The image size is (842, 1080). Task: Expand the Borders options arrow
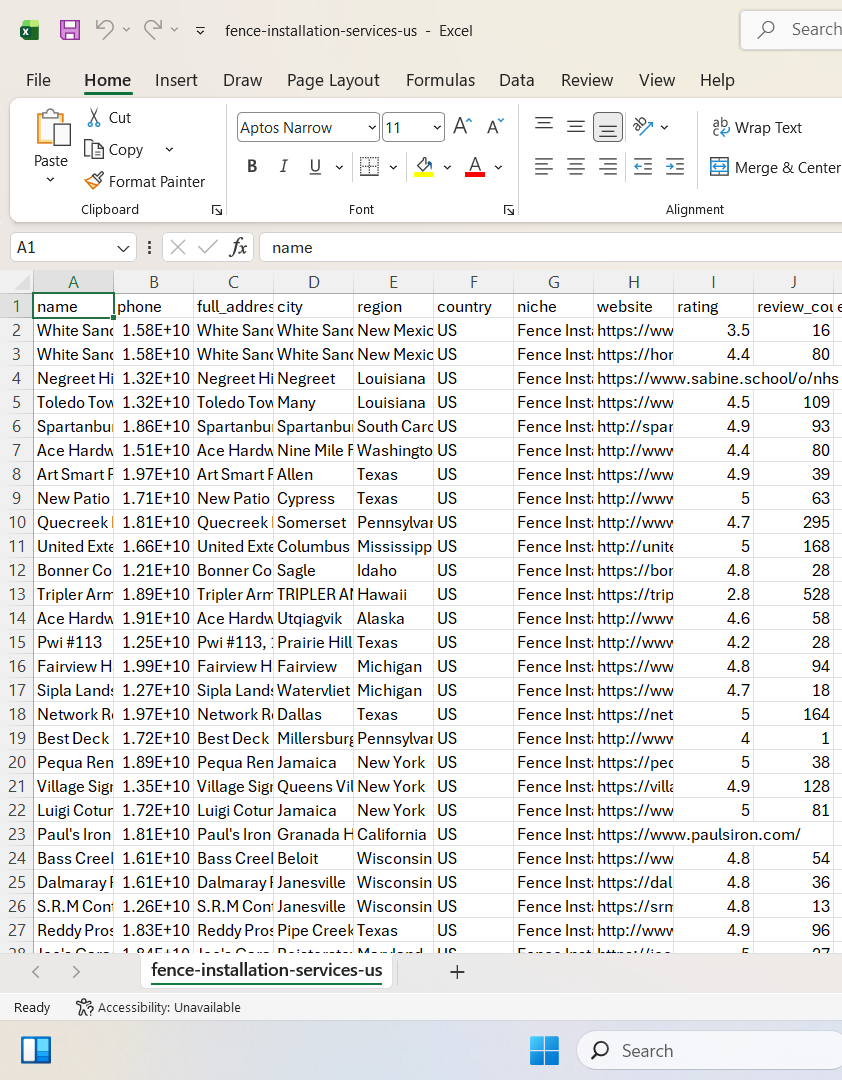click(393, 167)
